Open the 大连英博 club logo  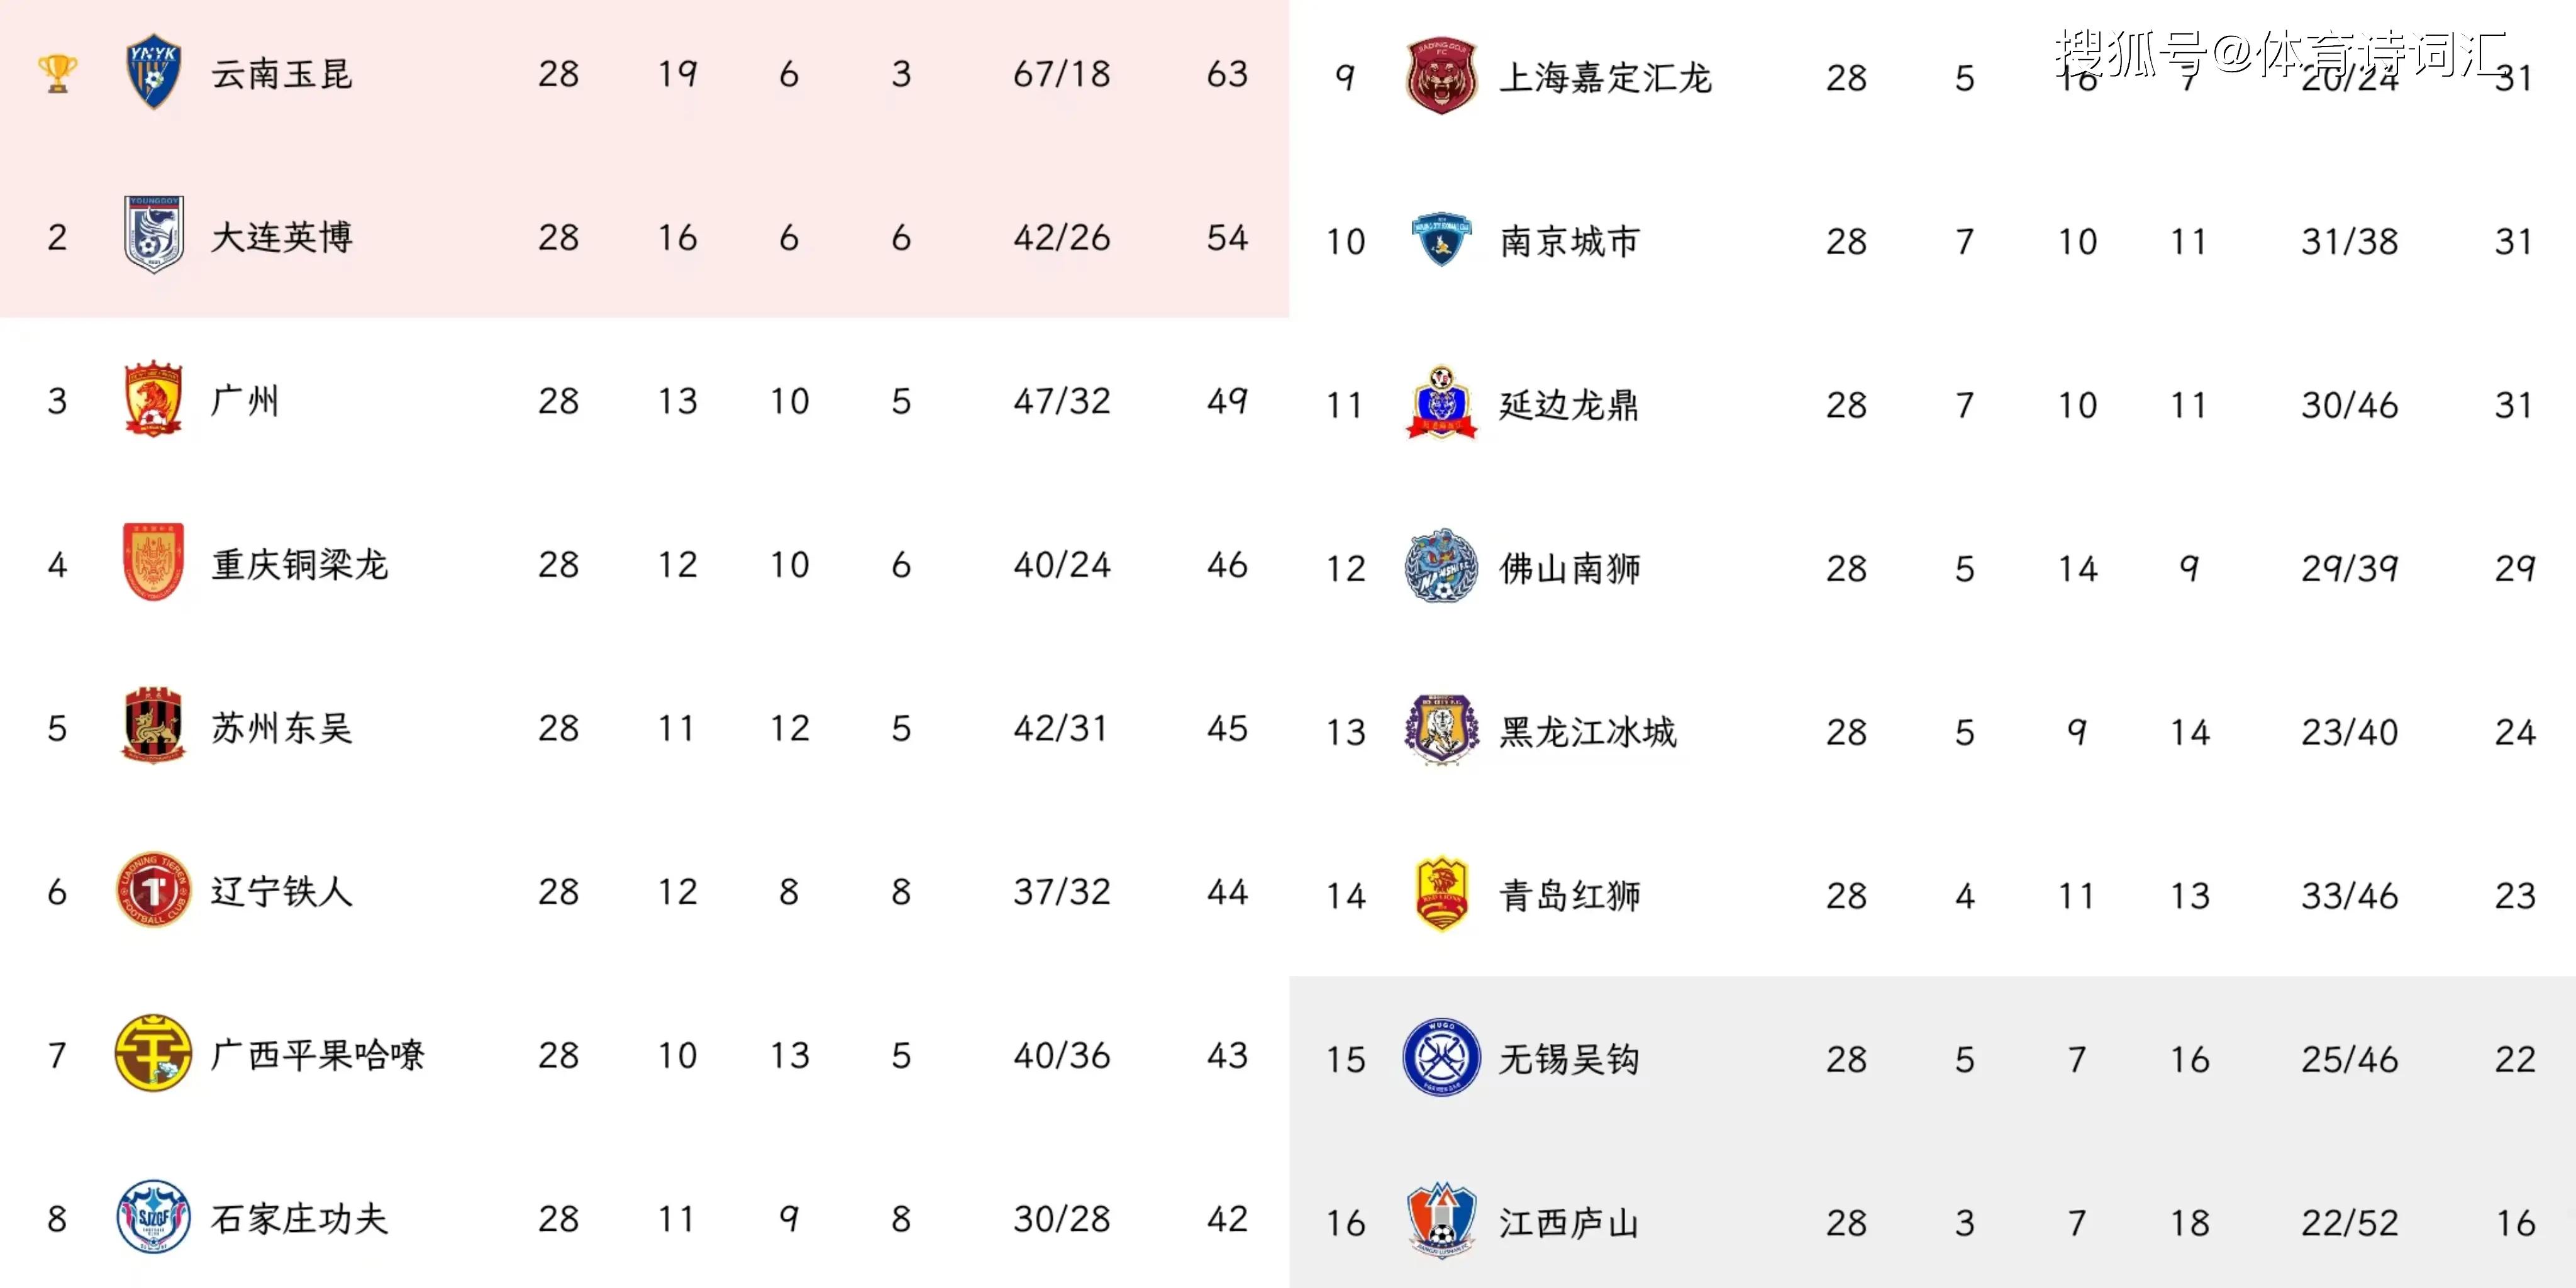click(x=153, y=235)
